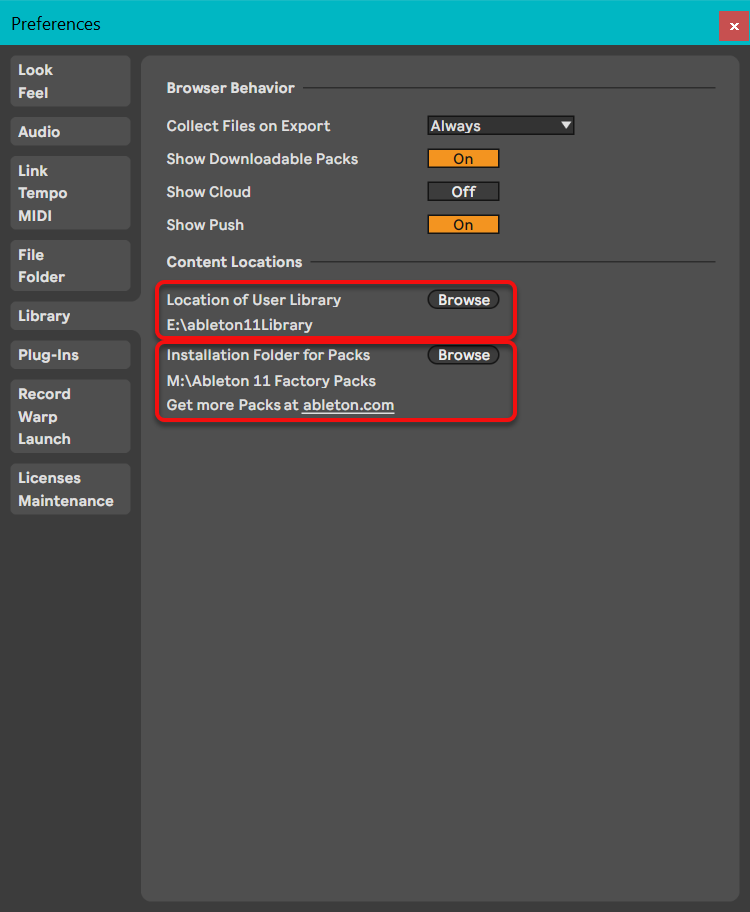Open the Link Tempo MIDI tab

click(x=70, y=193)
